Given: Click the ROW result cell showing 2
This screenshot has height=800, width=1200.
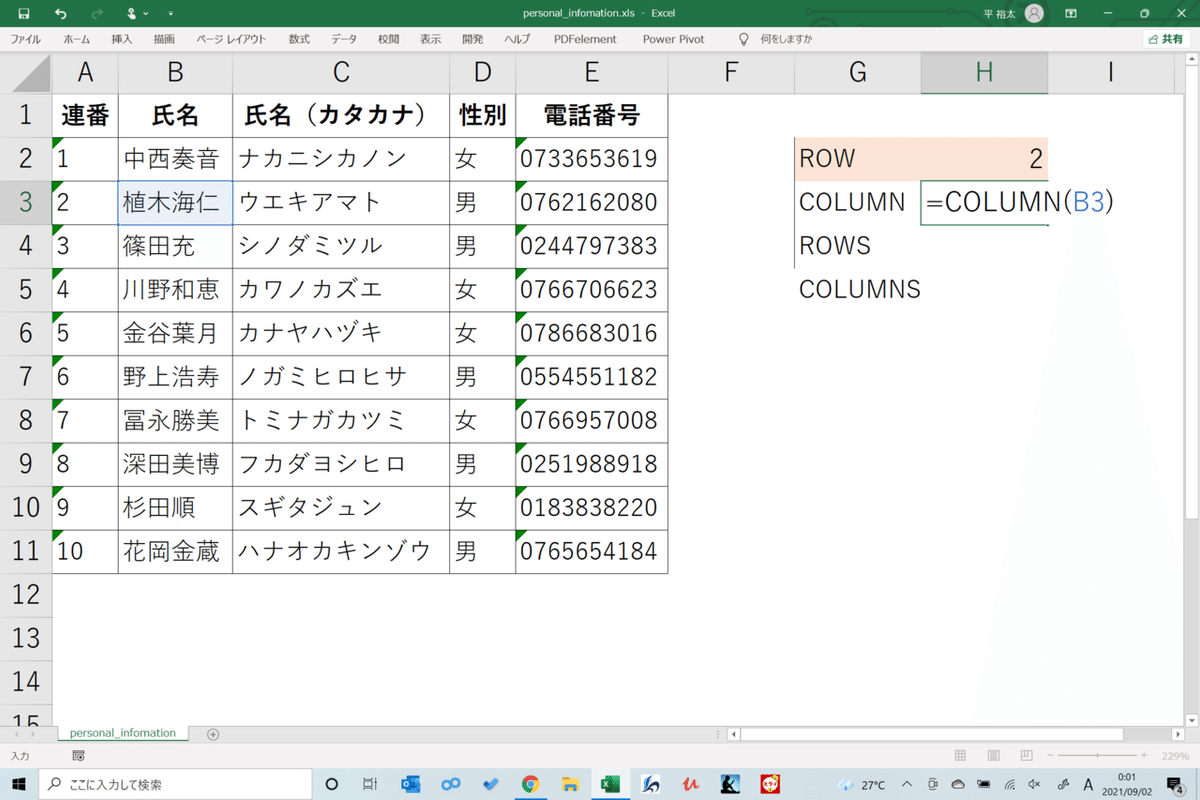Looking at the screenshot, I should pyautogui.click(x=984, y=158).
